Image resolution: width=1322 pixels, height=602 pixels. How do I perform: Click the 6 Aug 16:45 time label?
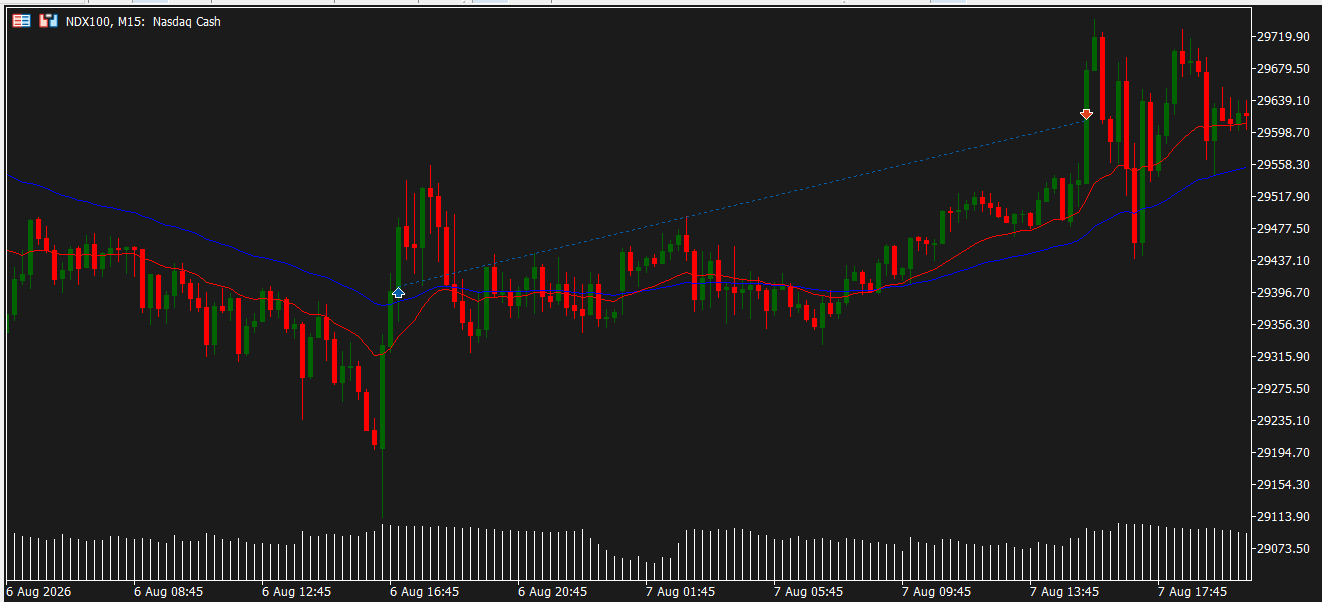(x=424, y=592)
